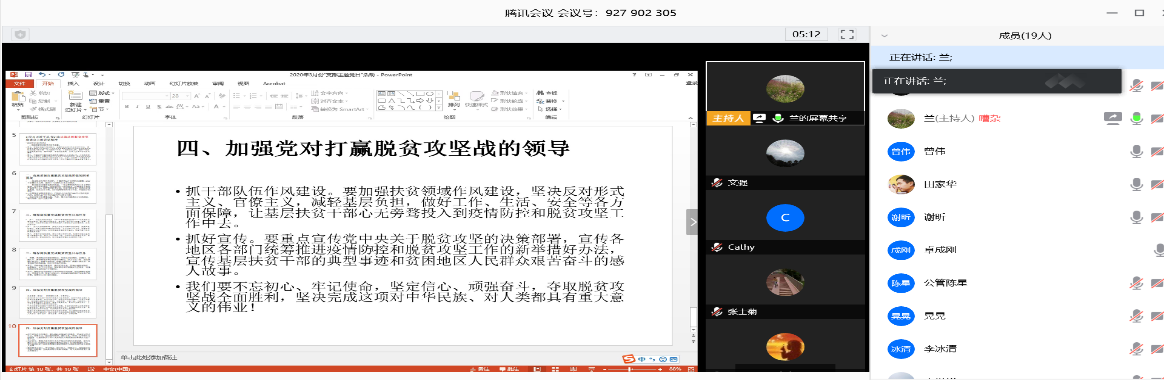
Task: Click screen-share icon in the host's member row
Action: [x=1112, y=118]
